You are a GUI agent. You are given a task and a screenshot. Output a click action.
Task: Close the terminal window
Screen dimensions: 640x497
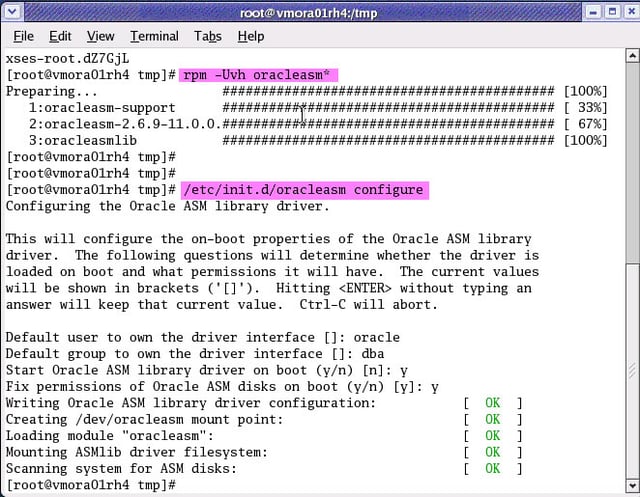coord(631,12)
